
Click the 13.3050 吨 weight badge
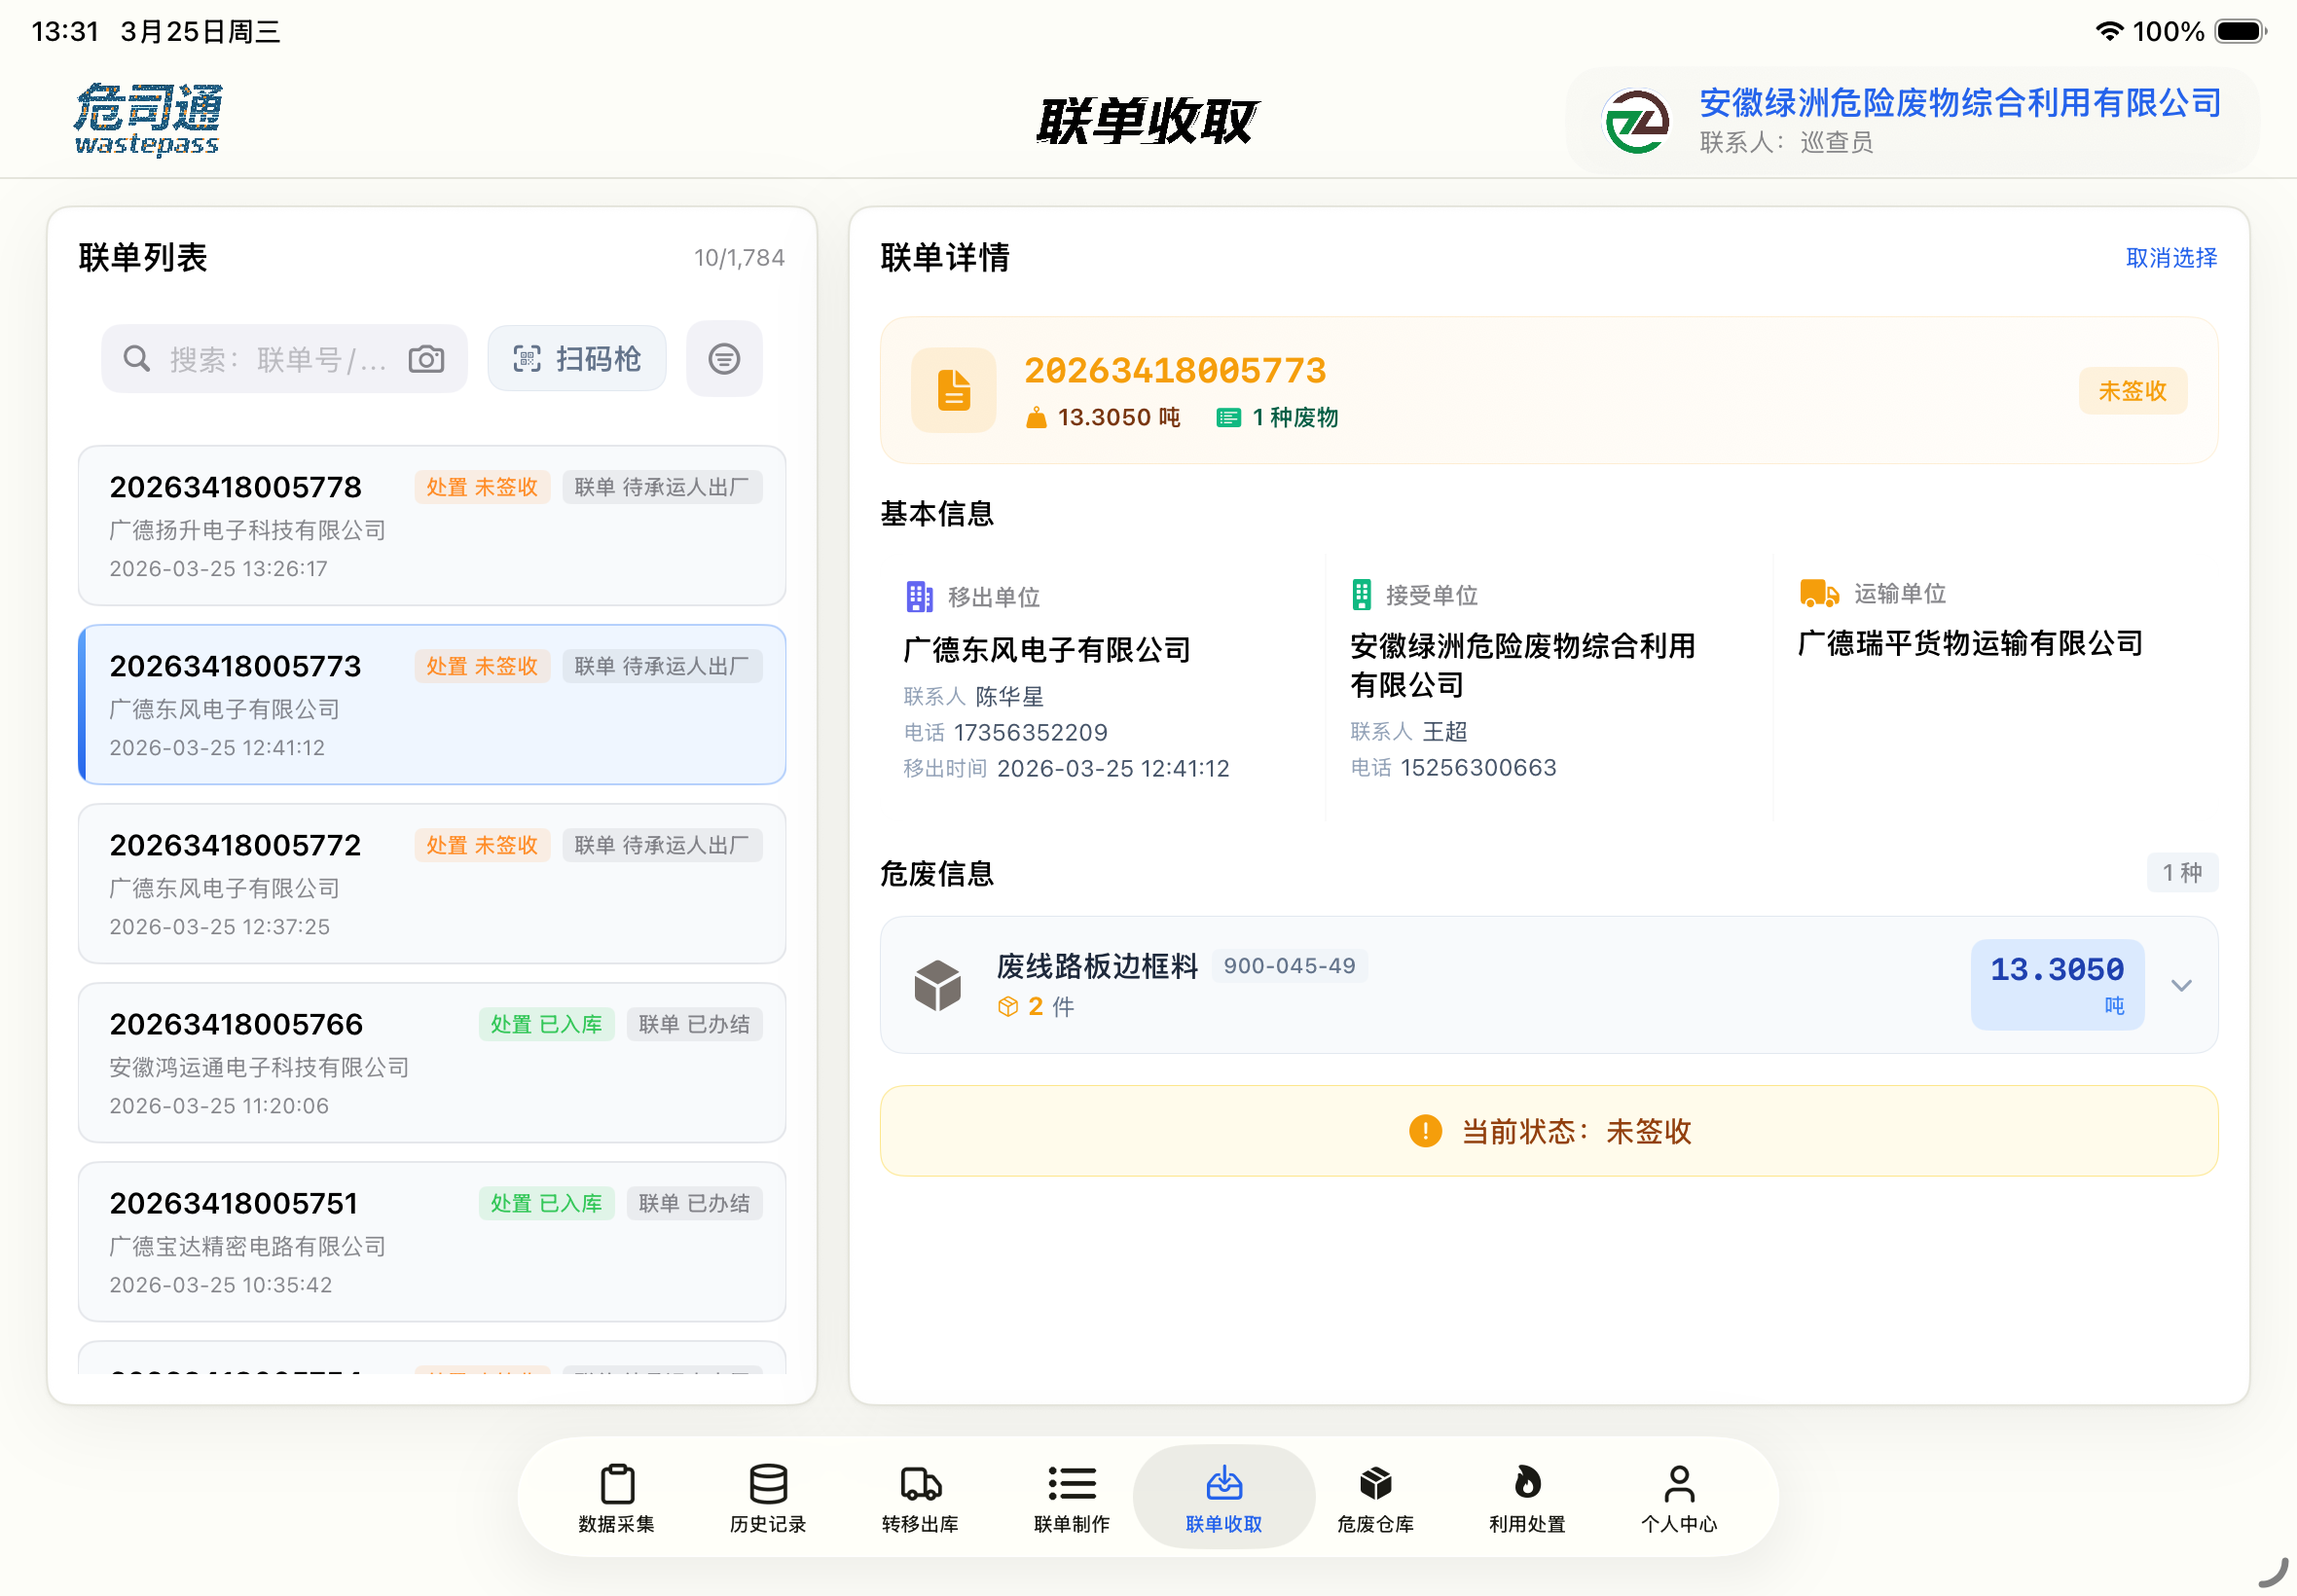coord(2057,985)
